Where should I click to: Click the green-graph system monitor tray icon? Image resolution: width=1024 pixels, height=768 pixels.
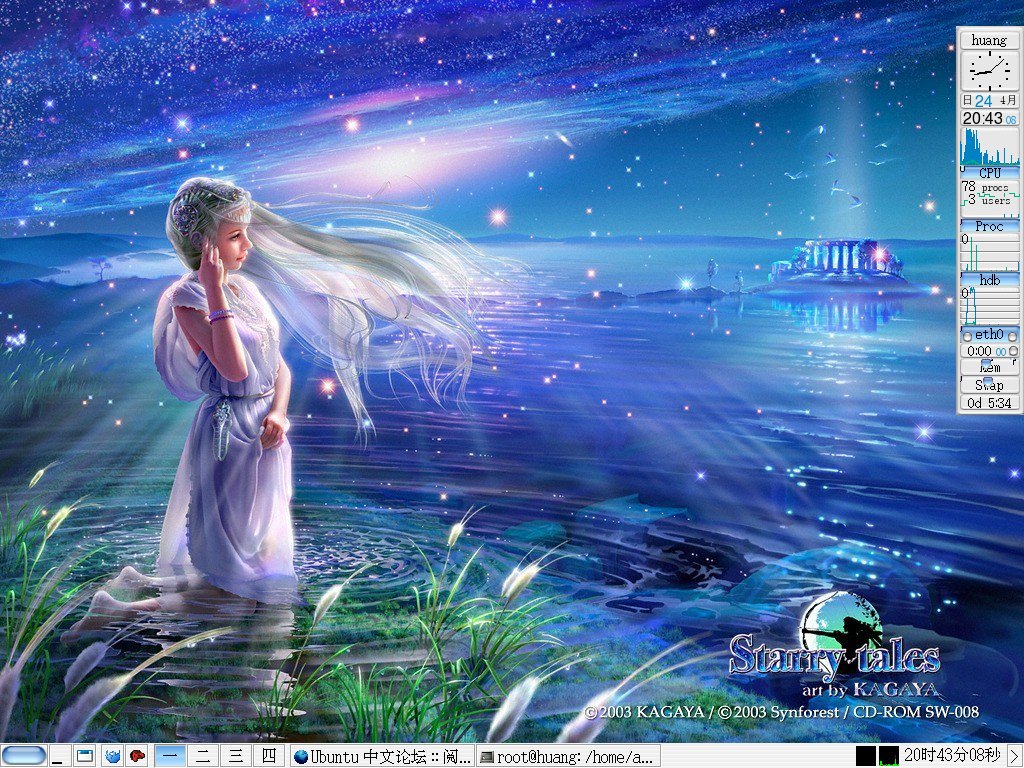pyautogui.click(x=888, y=756)
